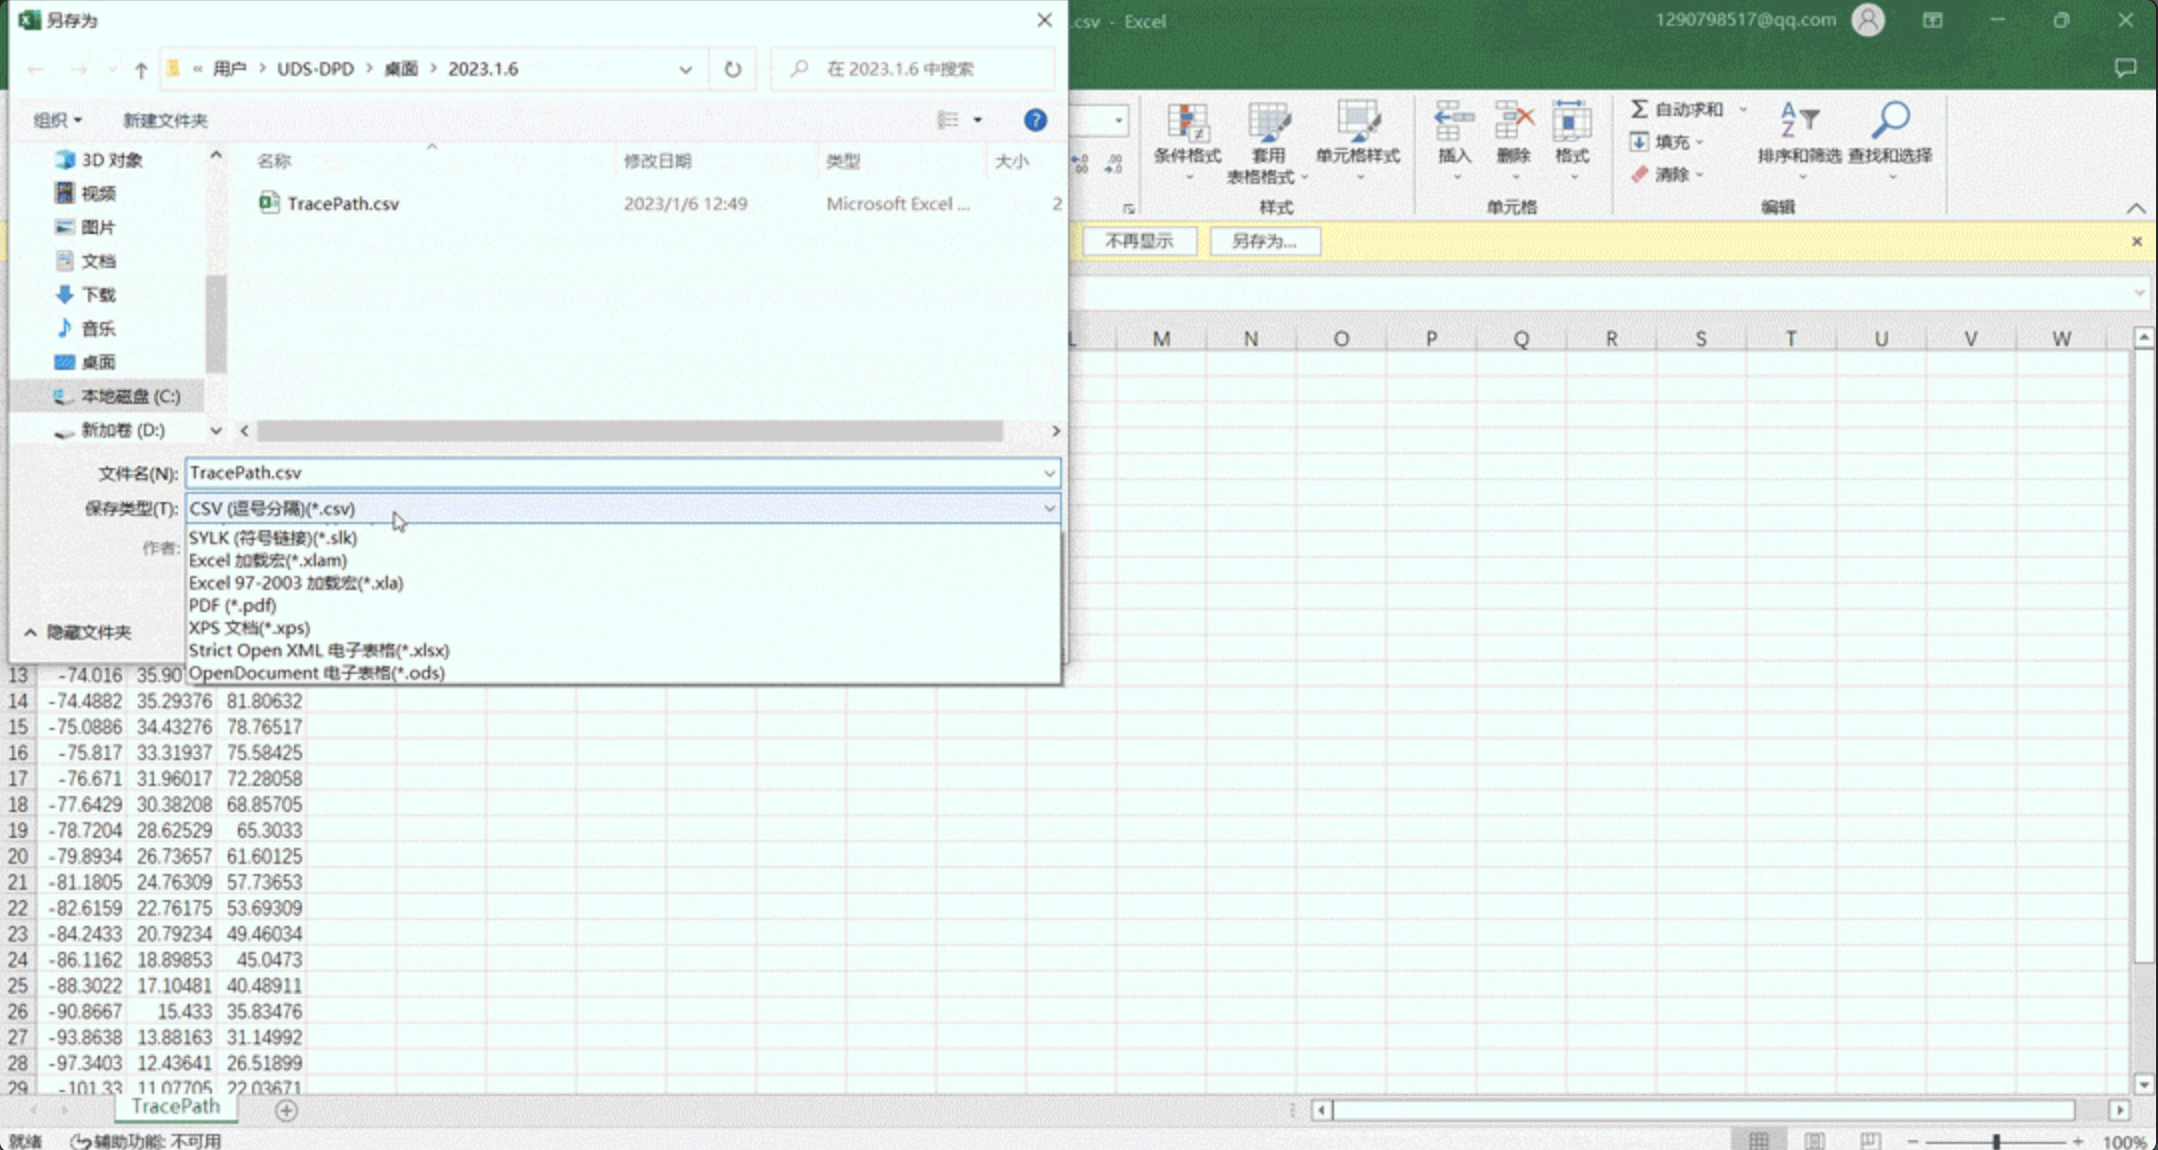Choose Excel 97-2003 Add-in (*.xla) type
2158x1150 pixels.
(623, 583)
